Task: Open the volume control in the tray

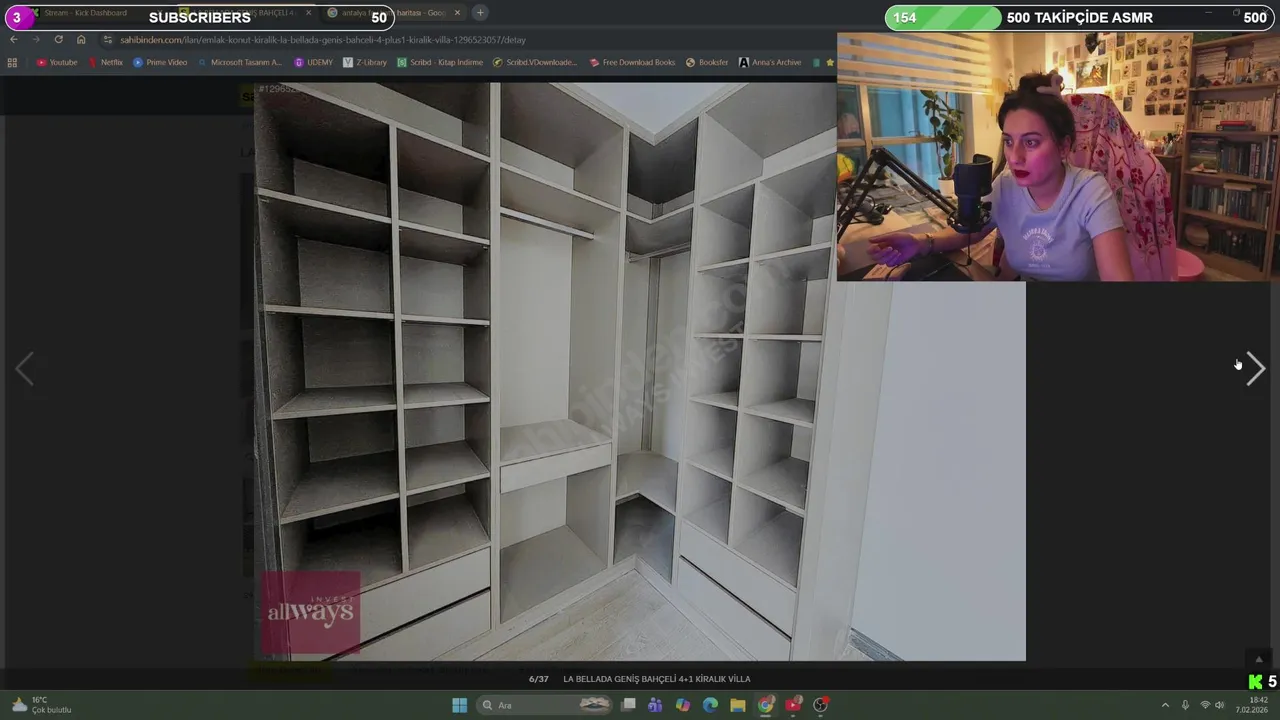Action: click(x=1219, y=705)
